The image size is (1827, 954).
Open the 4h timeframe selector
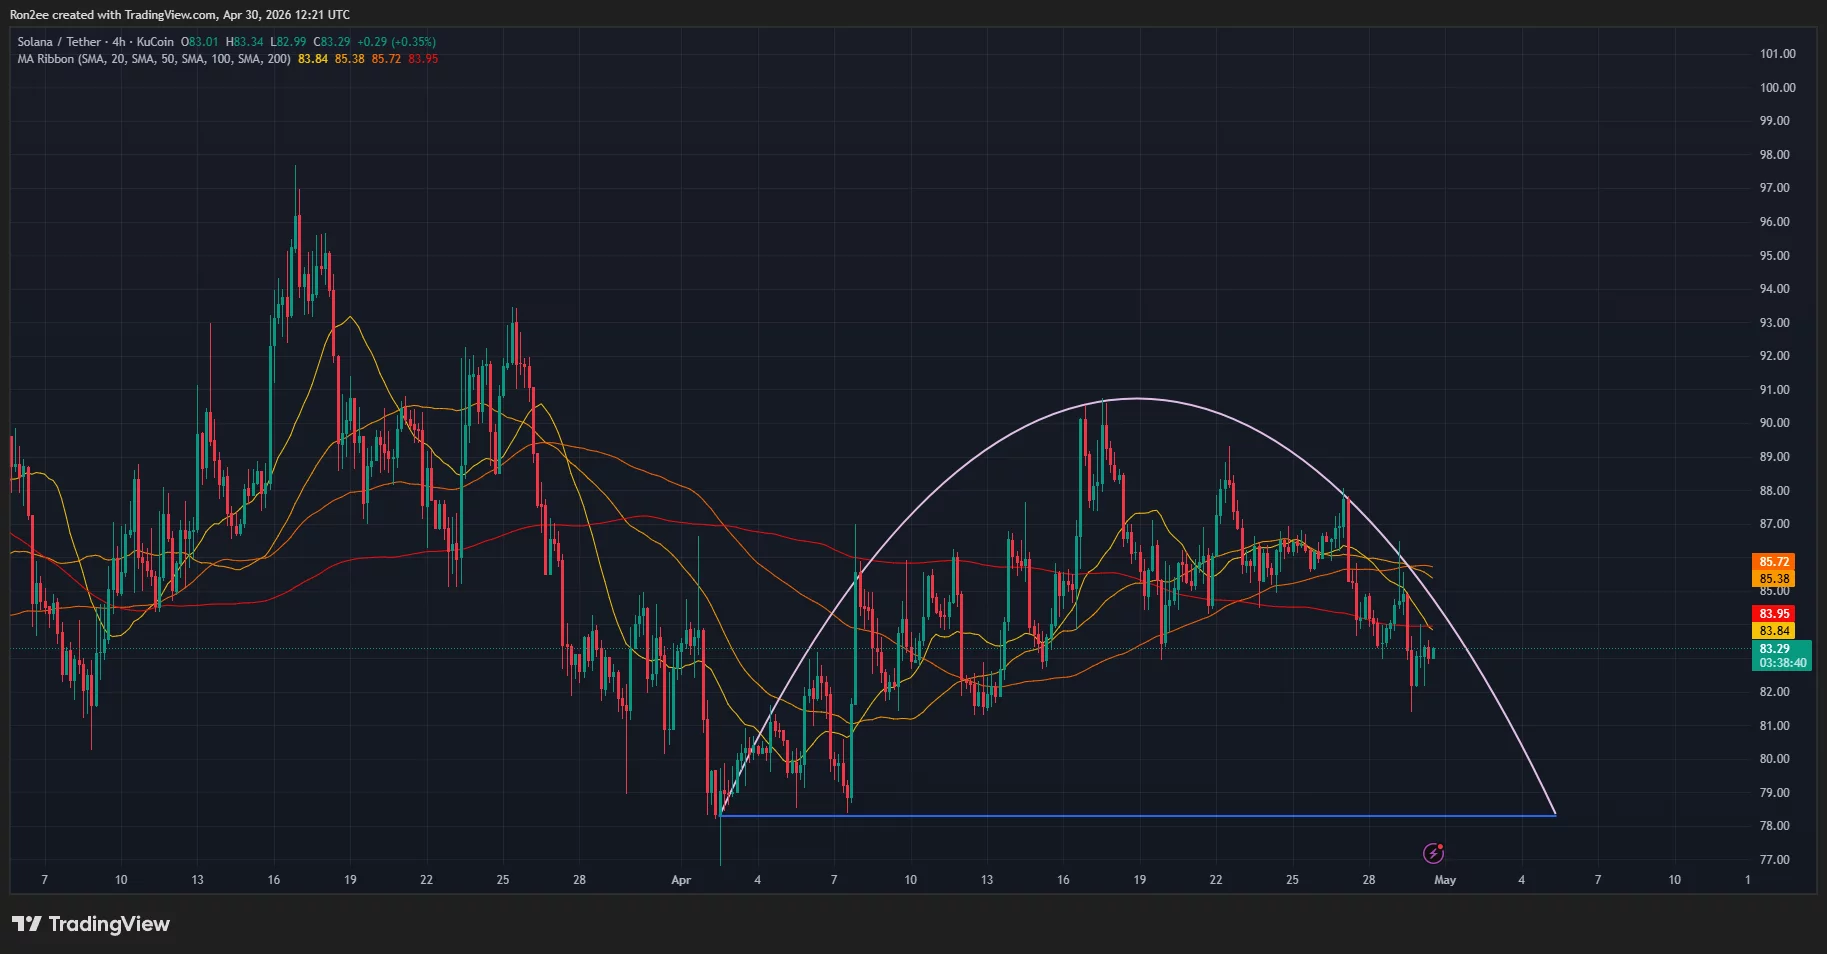point(118,41)
